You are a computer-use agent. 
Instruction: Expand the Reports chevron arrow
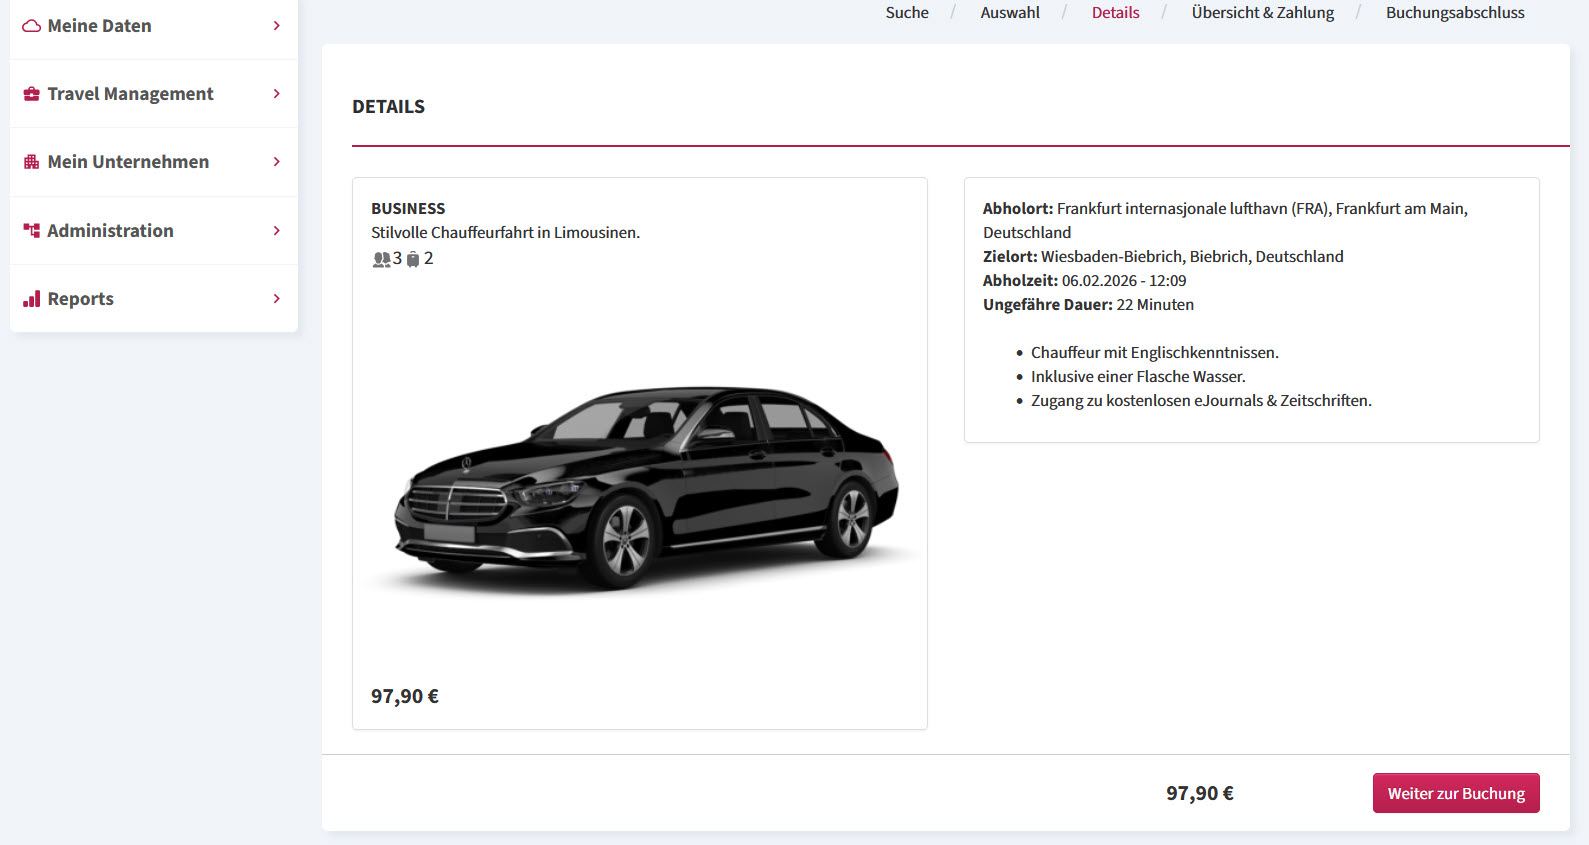pyautogui.click(x=277, y=299)
